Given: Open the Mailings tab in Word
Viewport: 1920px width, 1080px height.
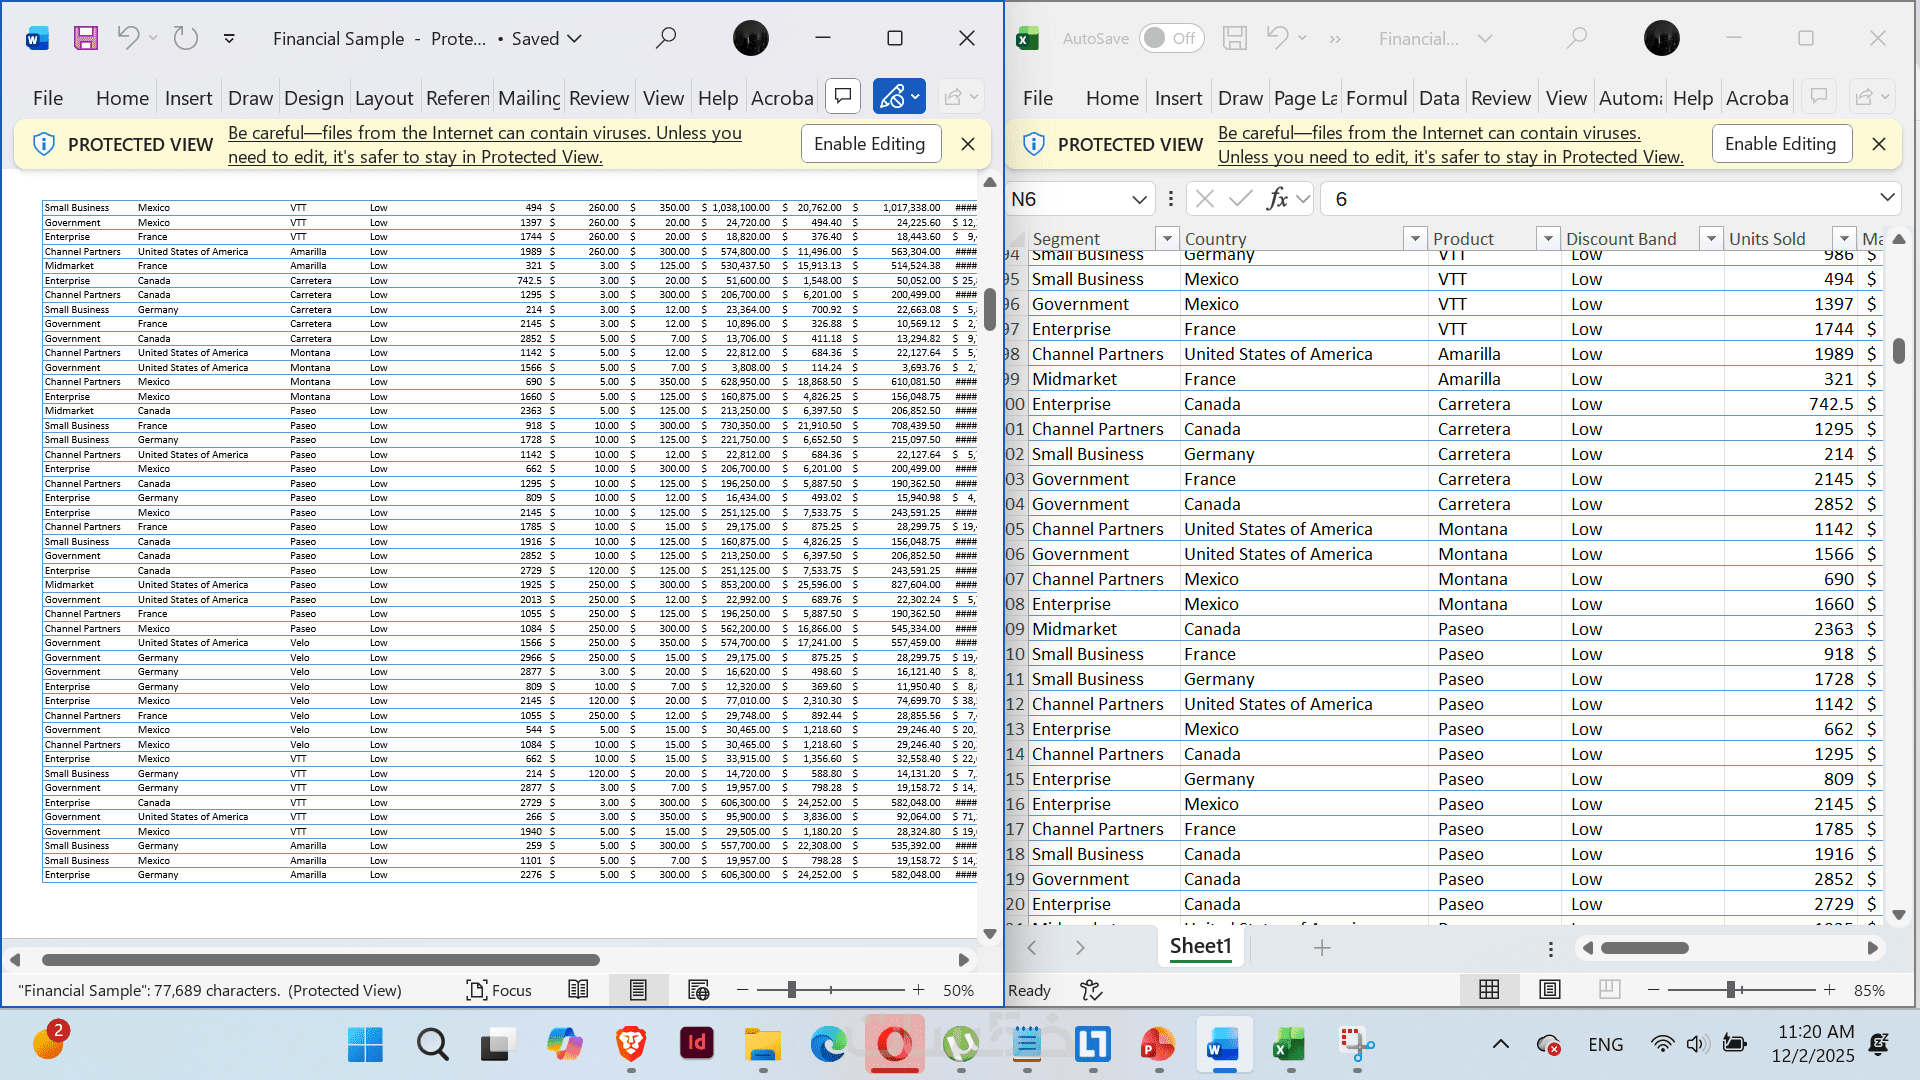Looking at the screenshot, I should point(529,98).
